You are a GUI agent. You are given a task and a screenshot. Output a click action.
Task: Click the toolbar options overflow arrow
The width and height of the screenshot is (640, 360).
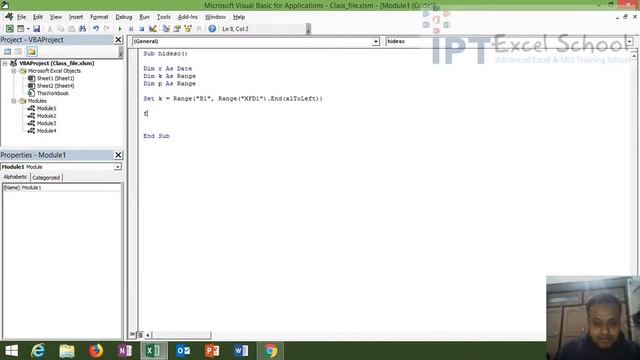tap(309, 29)
